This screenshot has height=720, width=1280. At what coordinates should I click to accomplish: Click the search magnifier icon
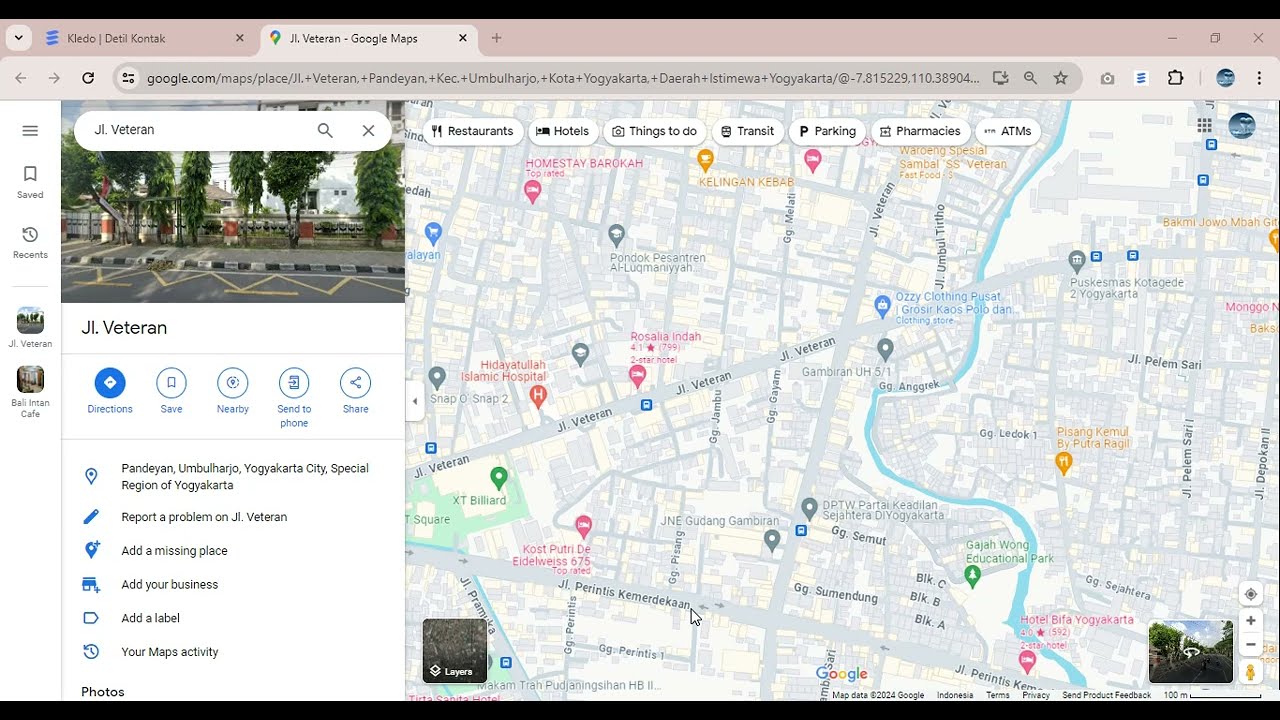[x=325, y=130]
